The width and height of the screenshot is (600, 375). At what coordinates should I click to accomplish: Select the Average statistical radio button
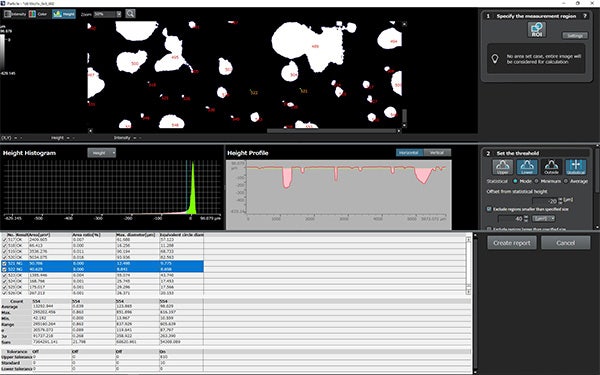[x=566, y=181]
